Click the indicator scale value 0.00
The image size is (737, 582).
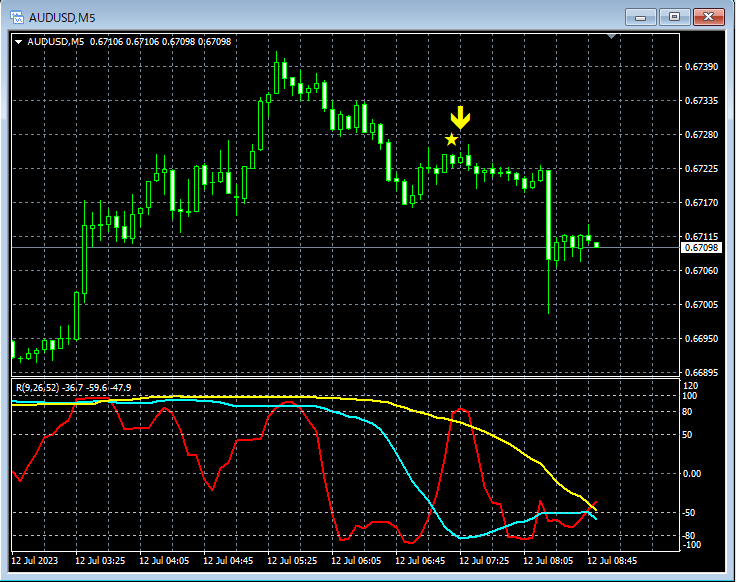point(691,473)
